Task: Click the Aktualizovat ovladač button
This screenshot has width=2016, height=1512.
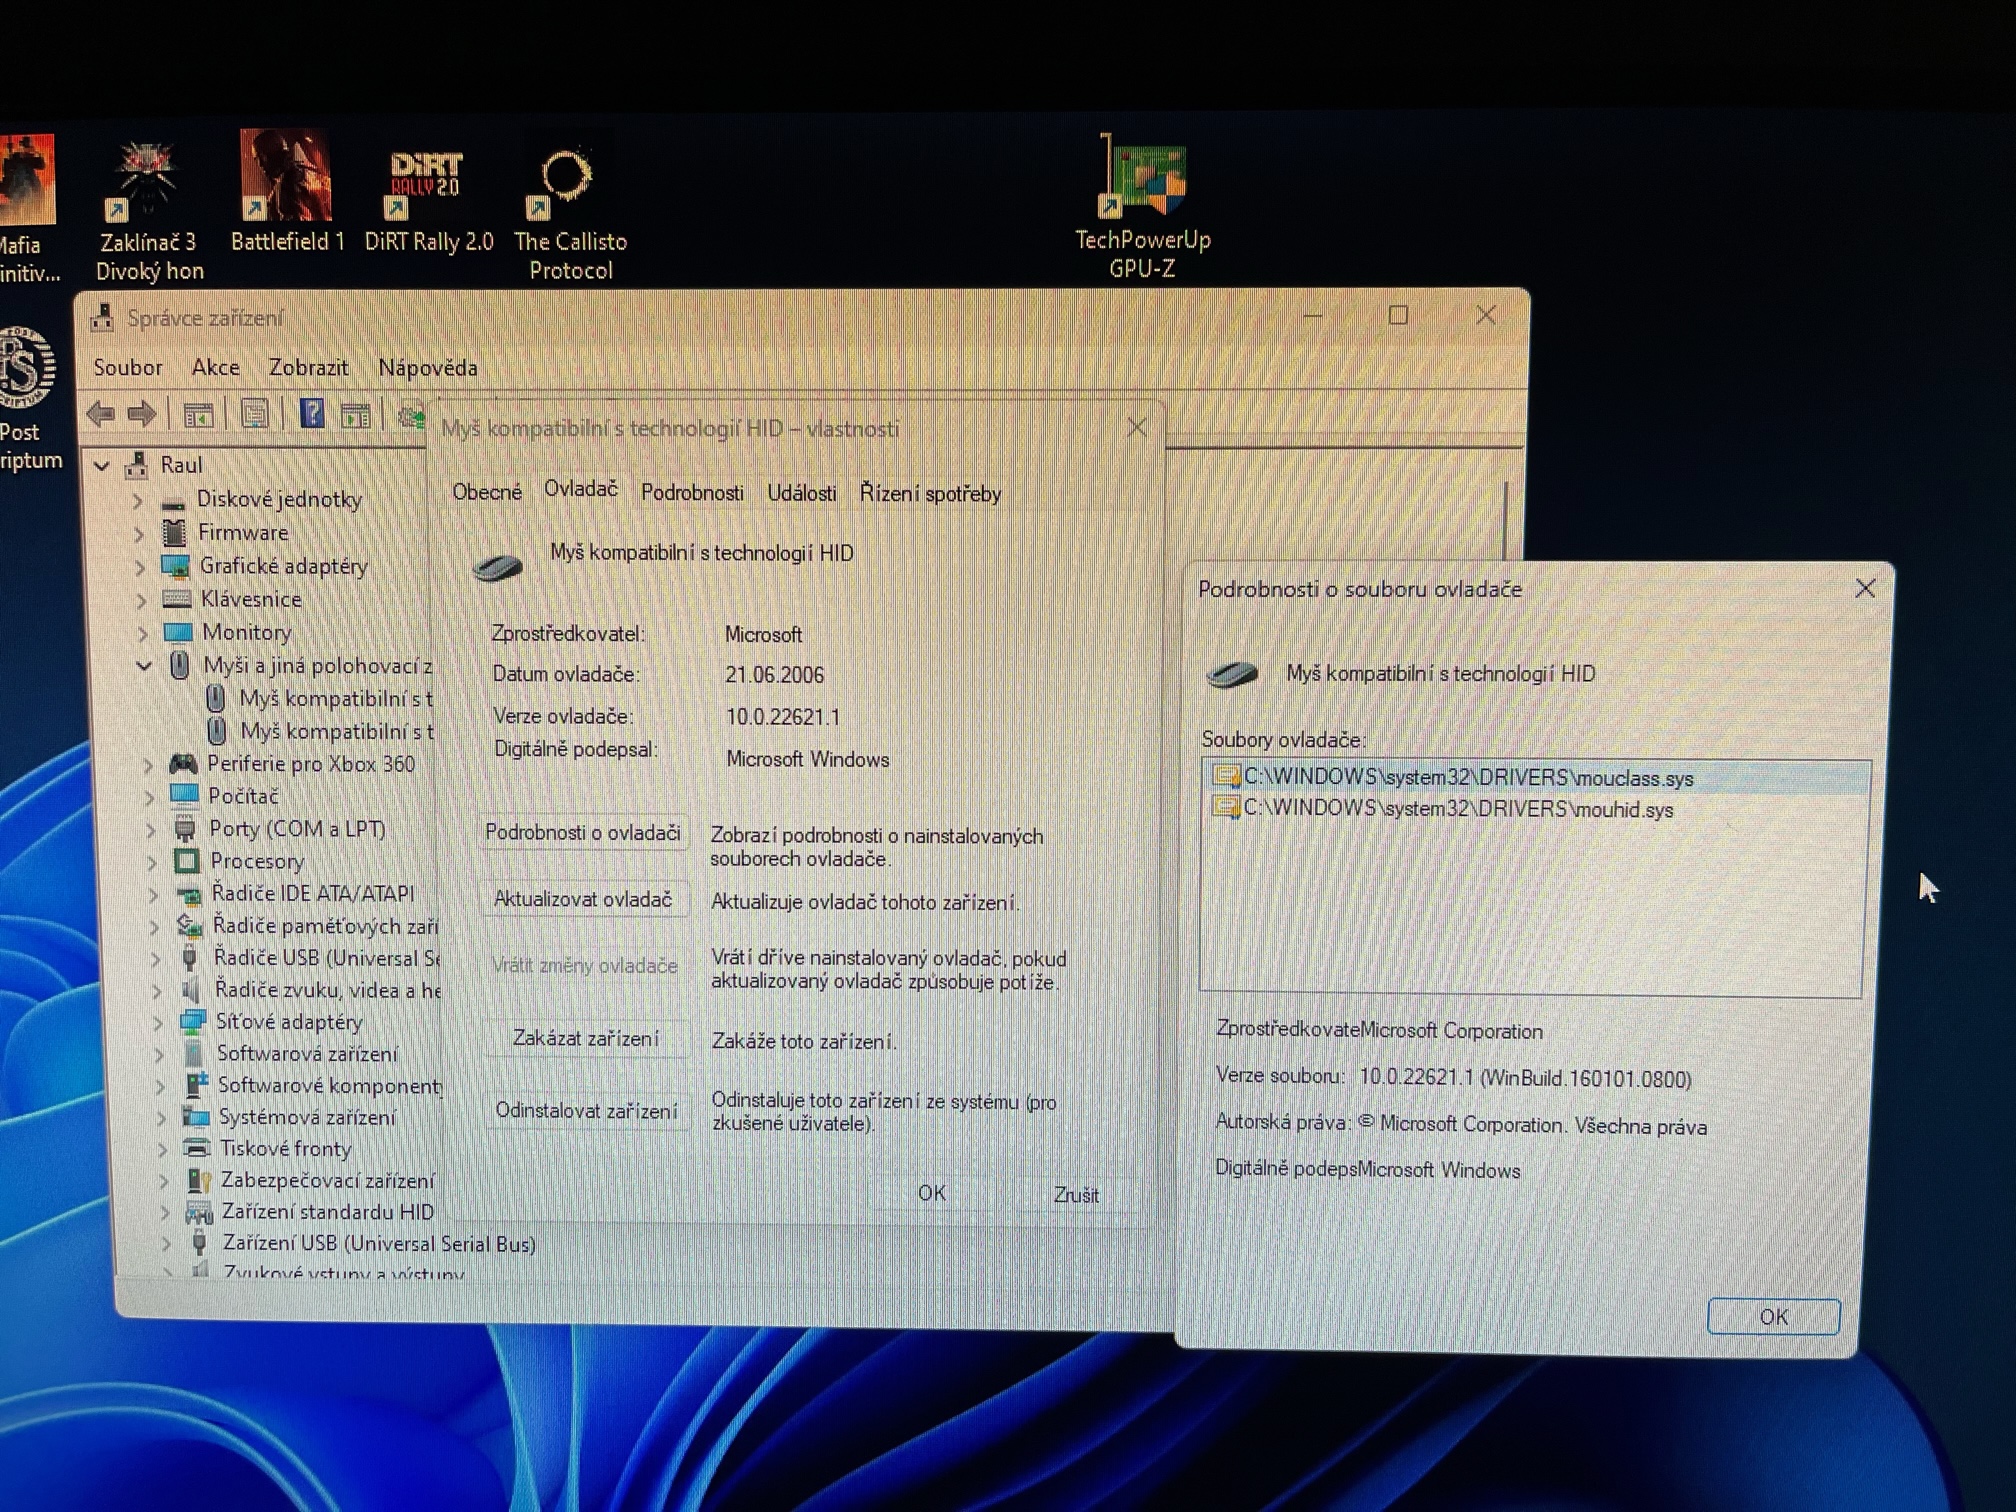Action: (583, 899)
